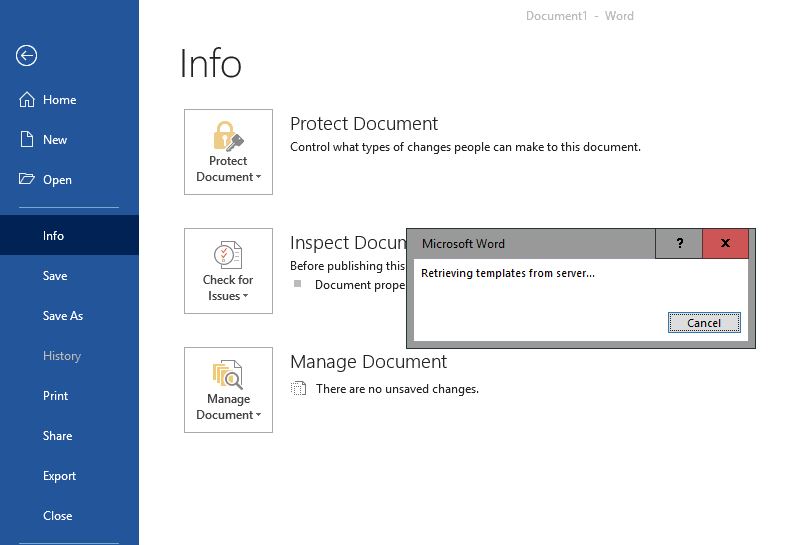
Task: Click the dialog help question mark
Action: [x=679, y=244]
